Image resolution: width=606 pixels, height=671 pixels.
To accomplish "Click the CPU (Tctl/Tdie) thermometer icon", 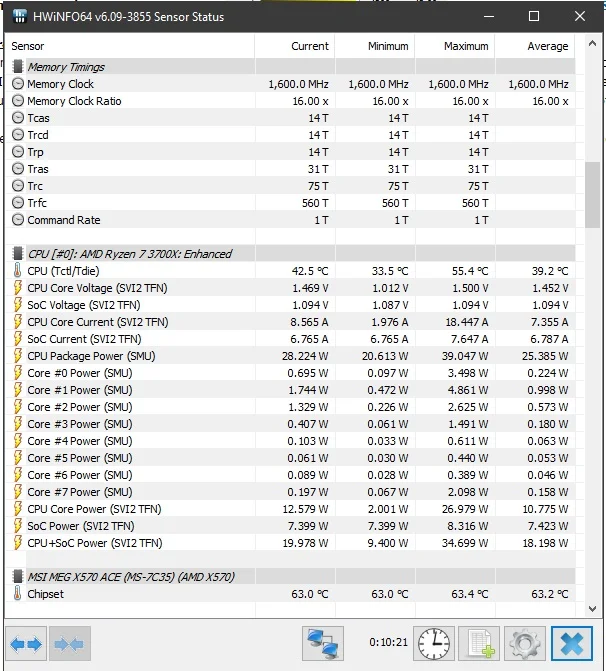I will 18,271.
